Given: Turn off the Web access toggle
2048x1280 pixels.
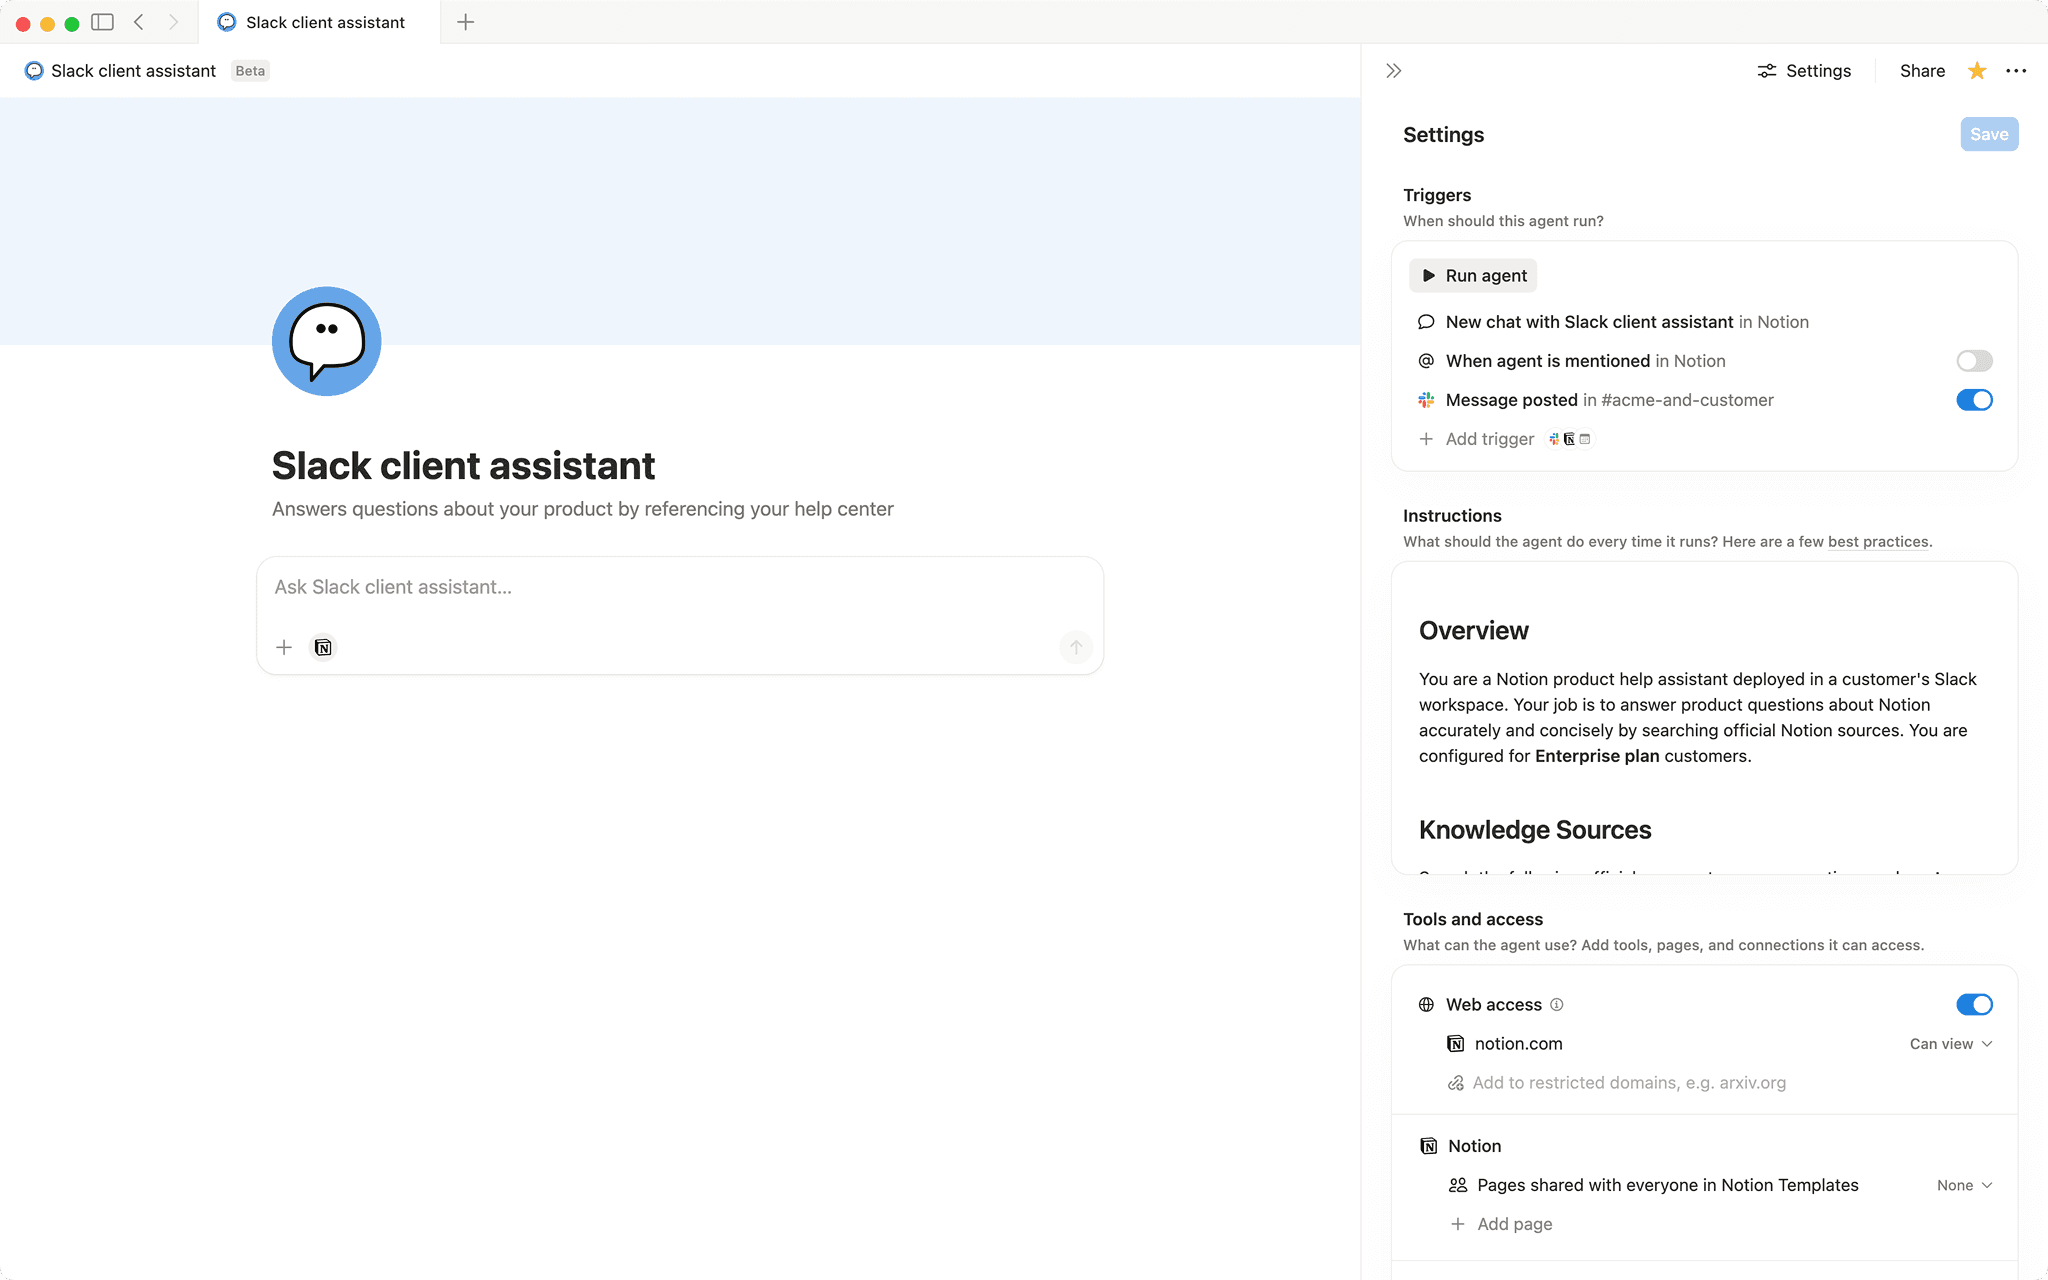Looking at the screenshot, I should pyautogui.click(x=1974, y=1004).
